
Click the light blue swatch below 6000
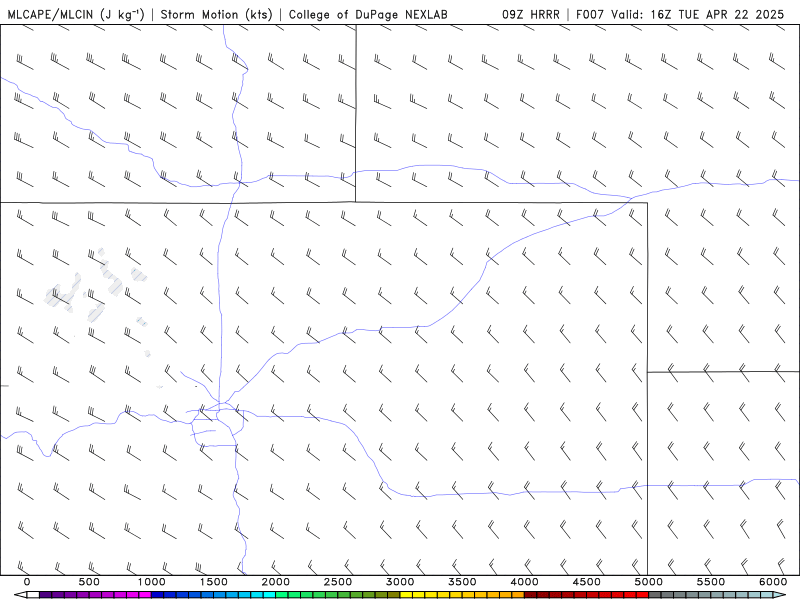[767, 595]
